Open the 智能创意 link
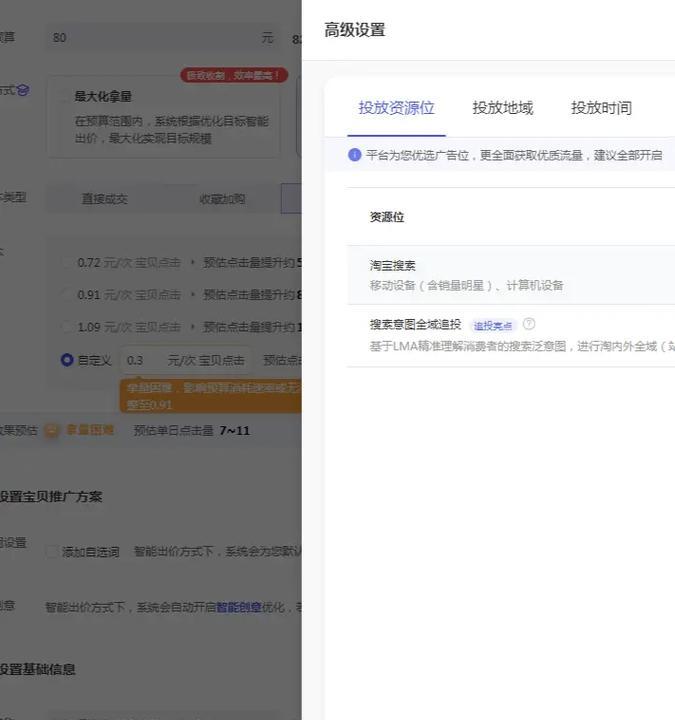 [239, 608]
